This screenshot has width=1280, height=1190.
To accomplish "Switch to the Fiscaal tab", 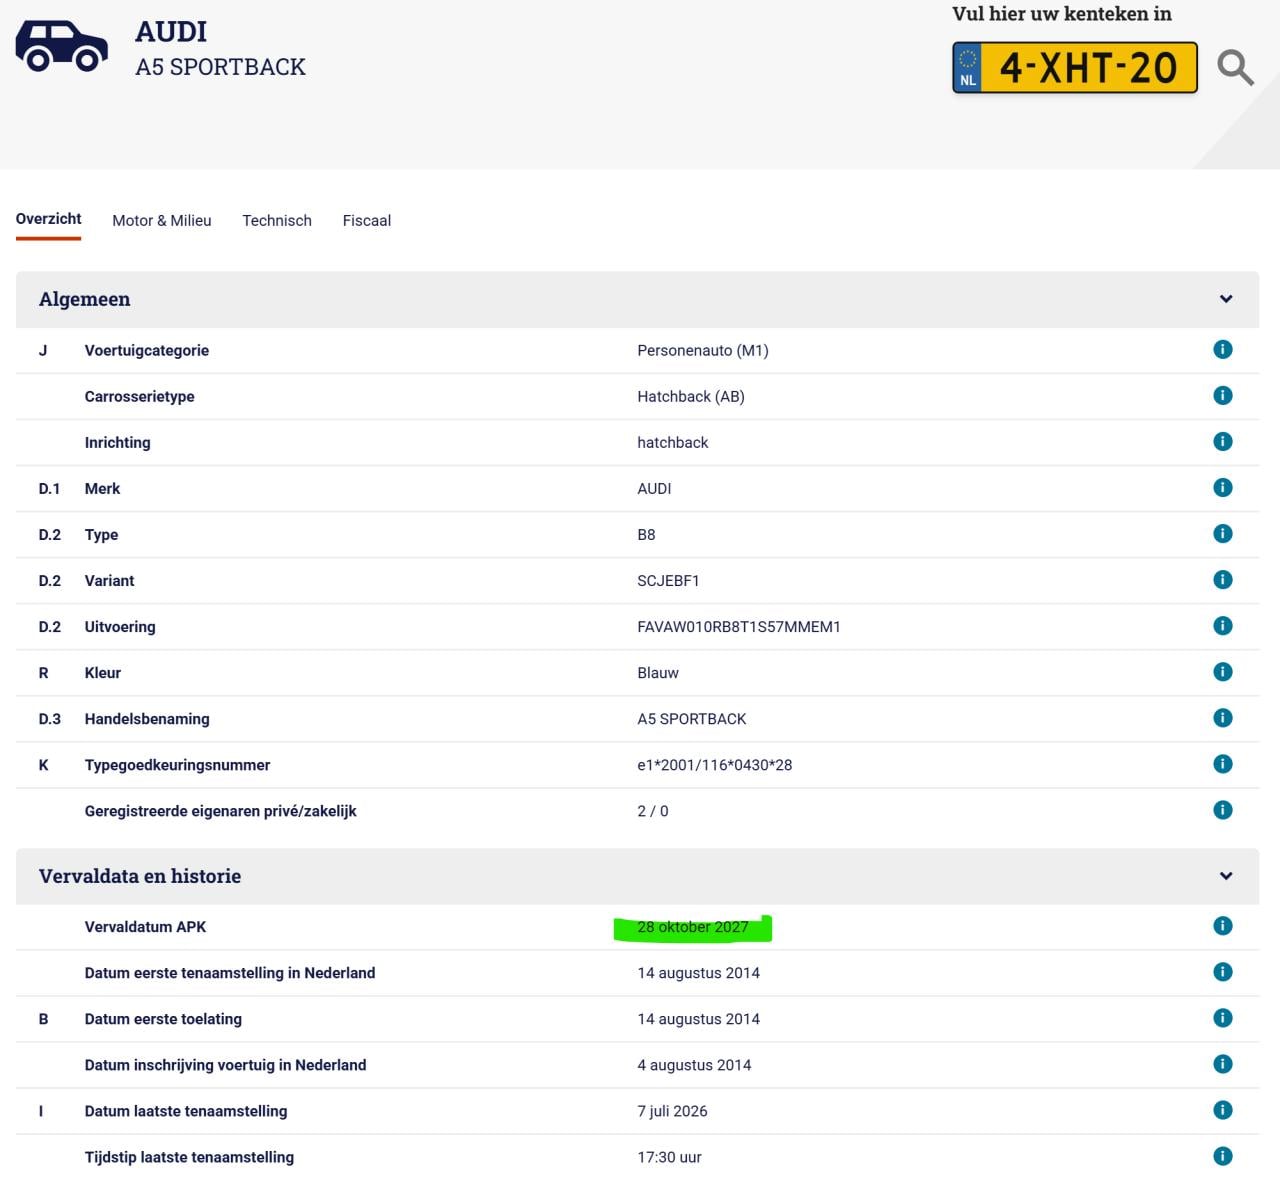I will (367, 221).
